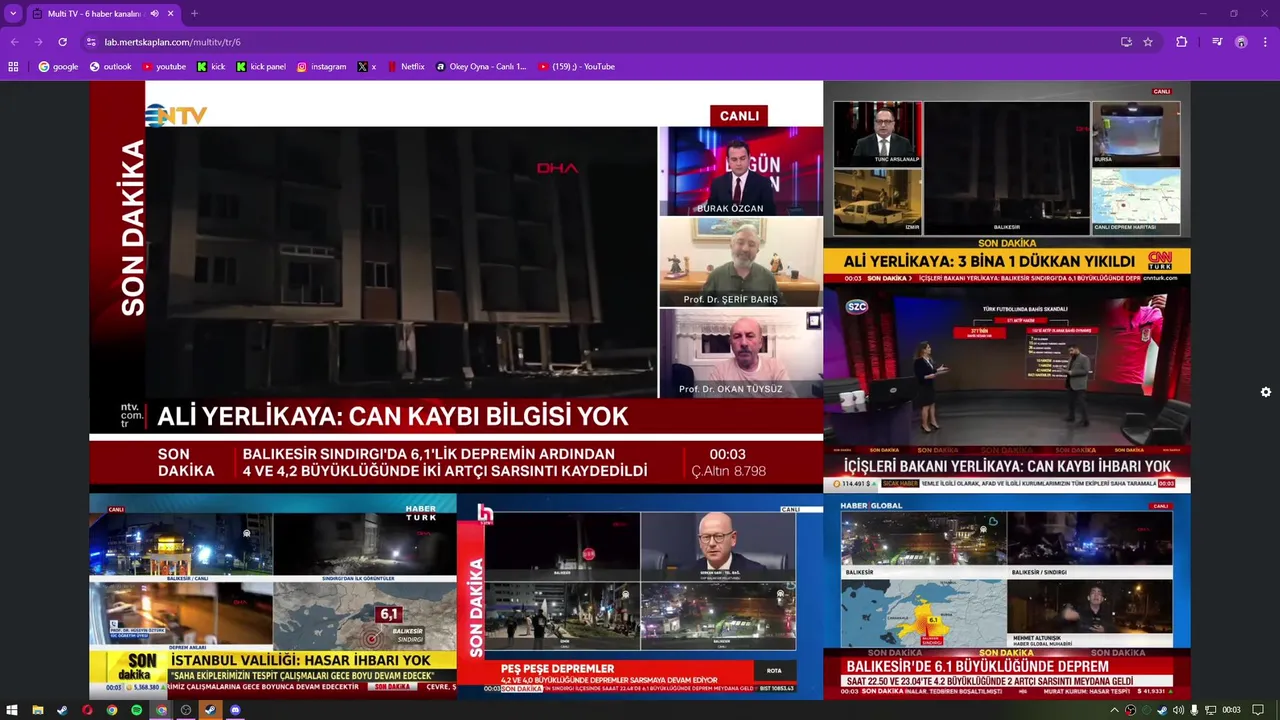The width and height of the screenshot is (1280, 720).
Task: Open the Okey Oyna bookmark
Action: pos(481,67)
